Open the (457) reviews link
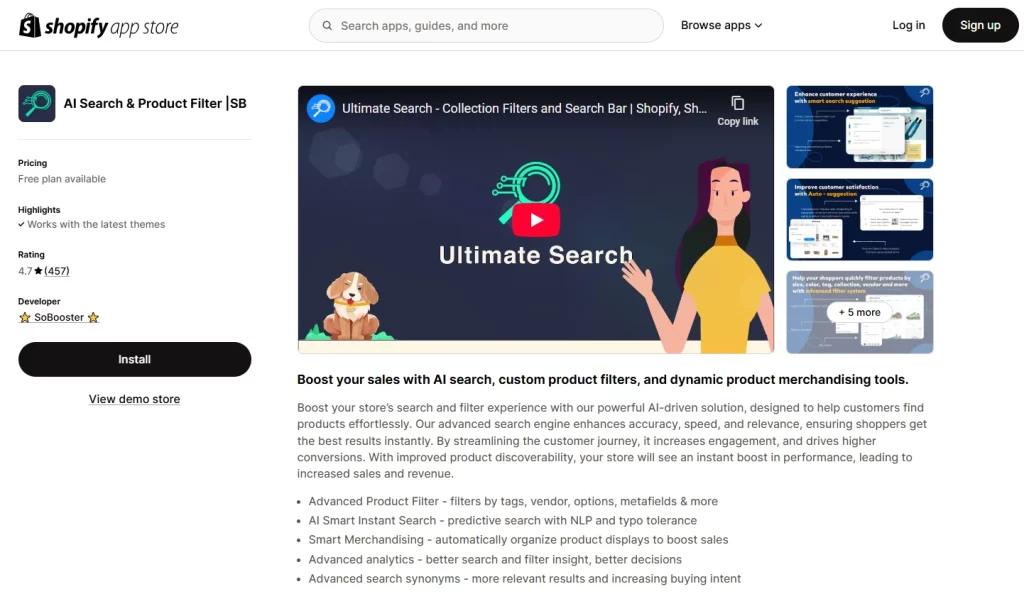This screenshot has height=606, width=1024. click(57, 270)
